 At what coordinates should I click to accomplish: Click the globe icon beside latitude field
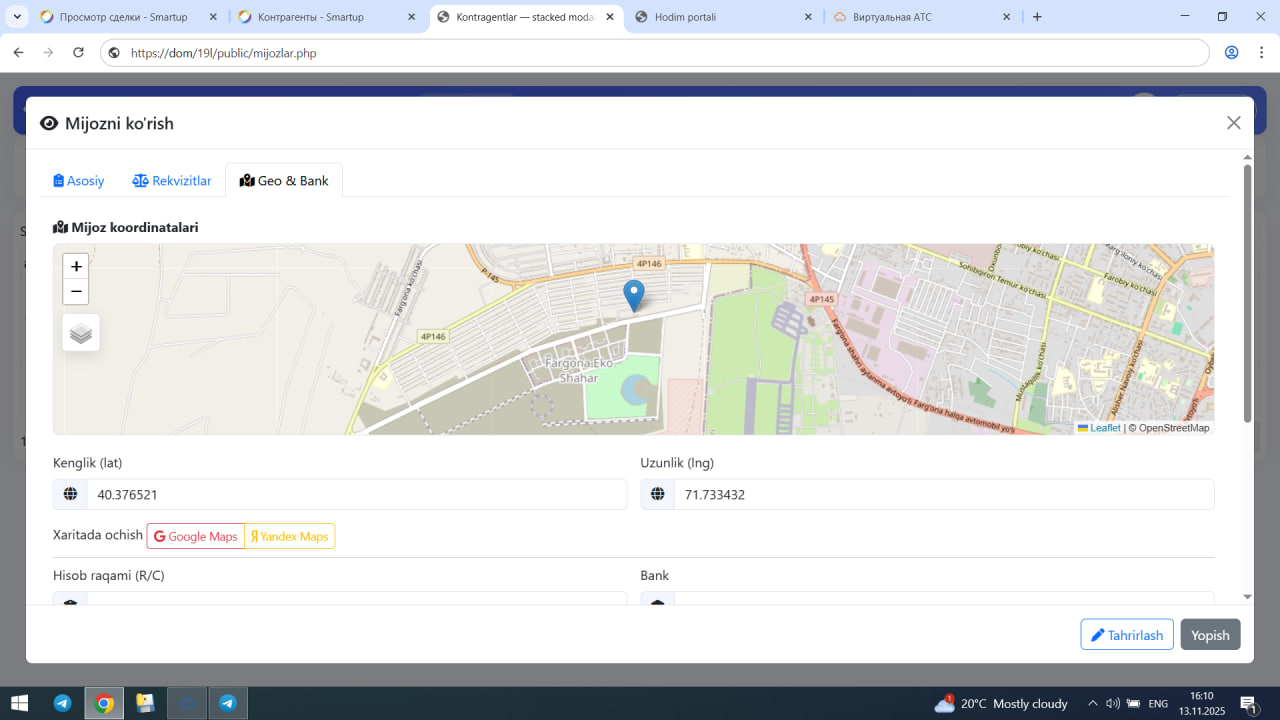(70, 494)
